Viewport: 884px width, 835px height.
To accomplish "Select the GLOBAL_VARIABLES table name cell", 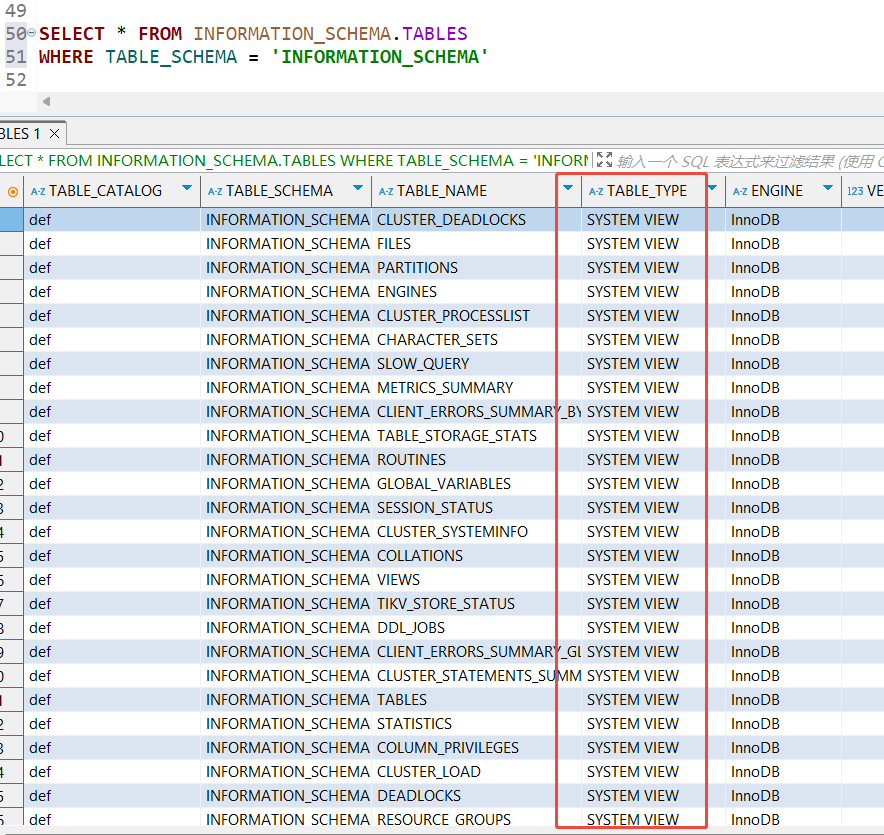I will coord(476,484).
